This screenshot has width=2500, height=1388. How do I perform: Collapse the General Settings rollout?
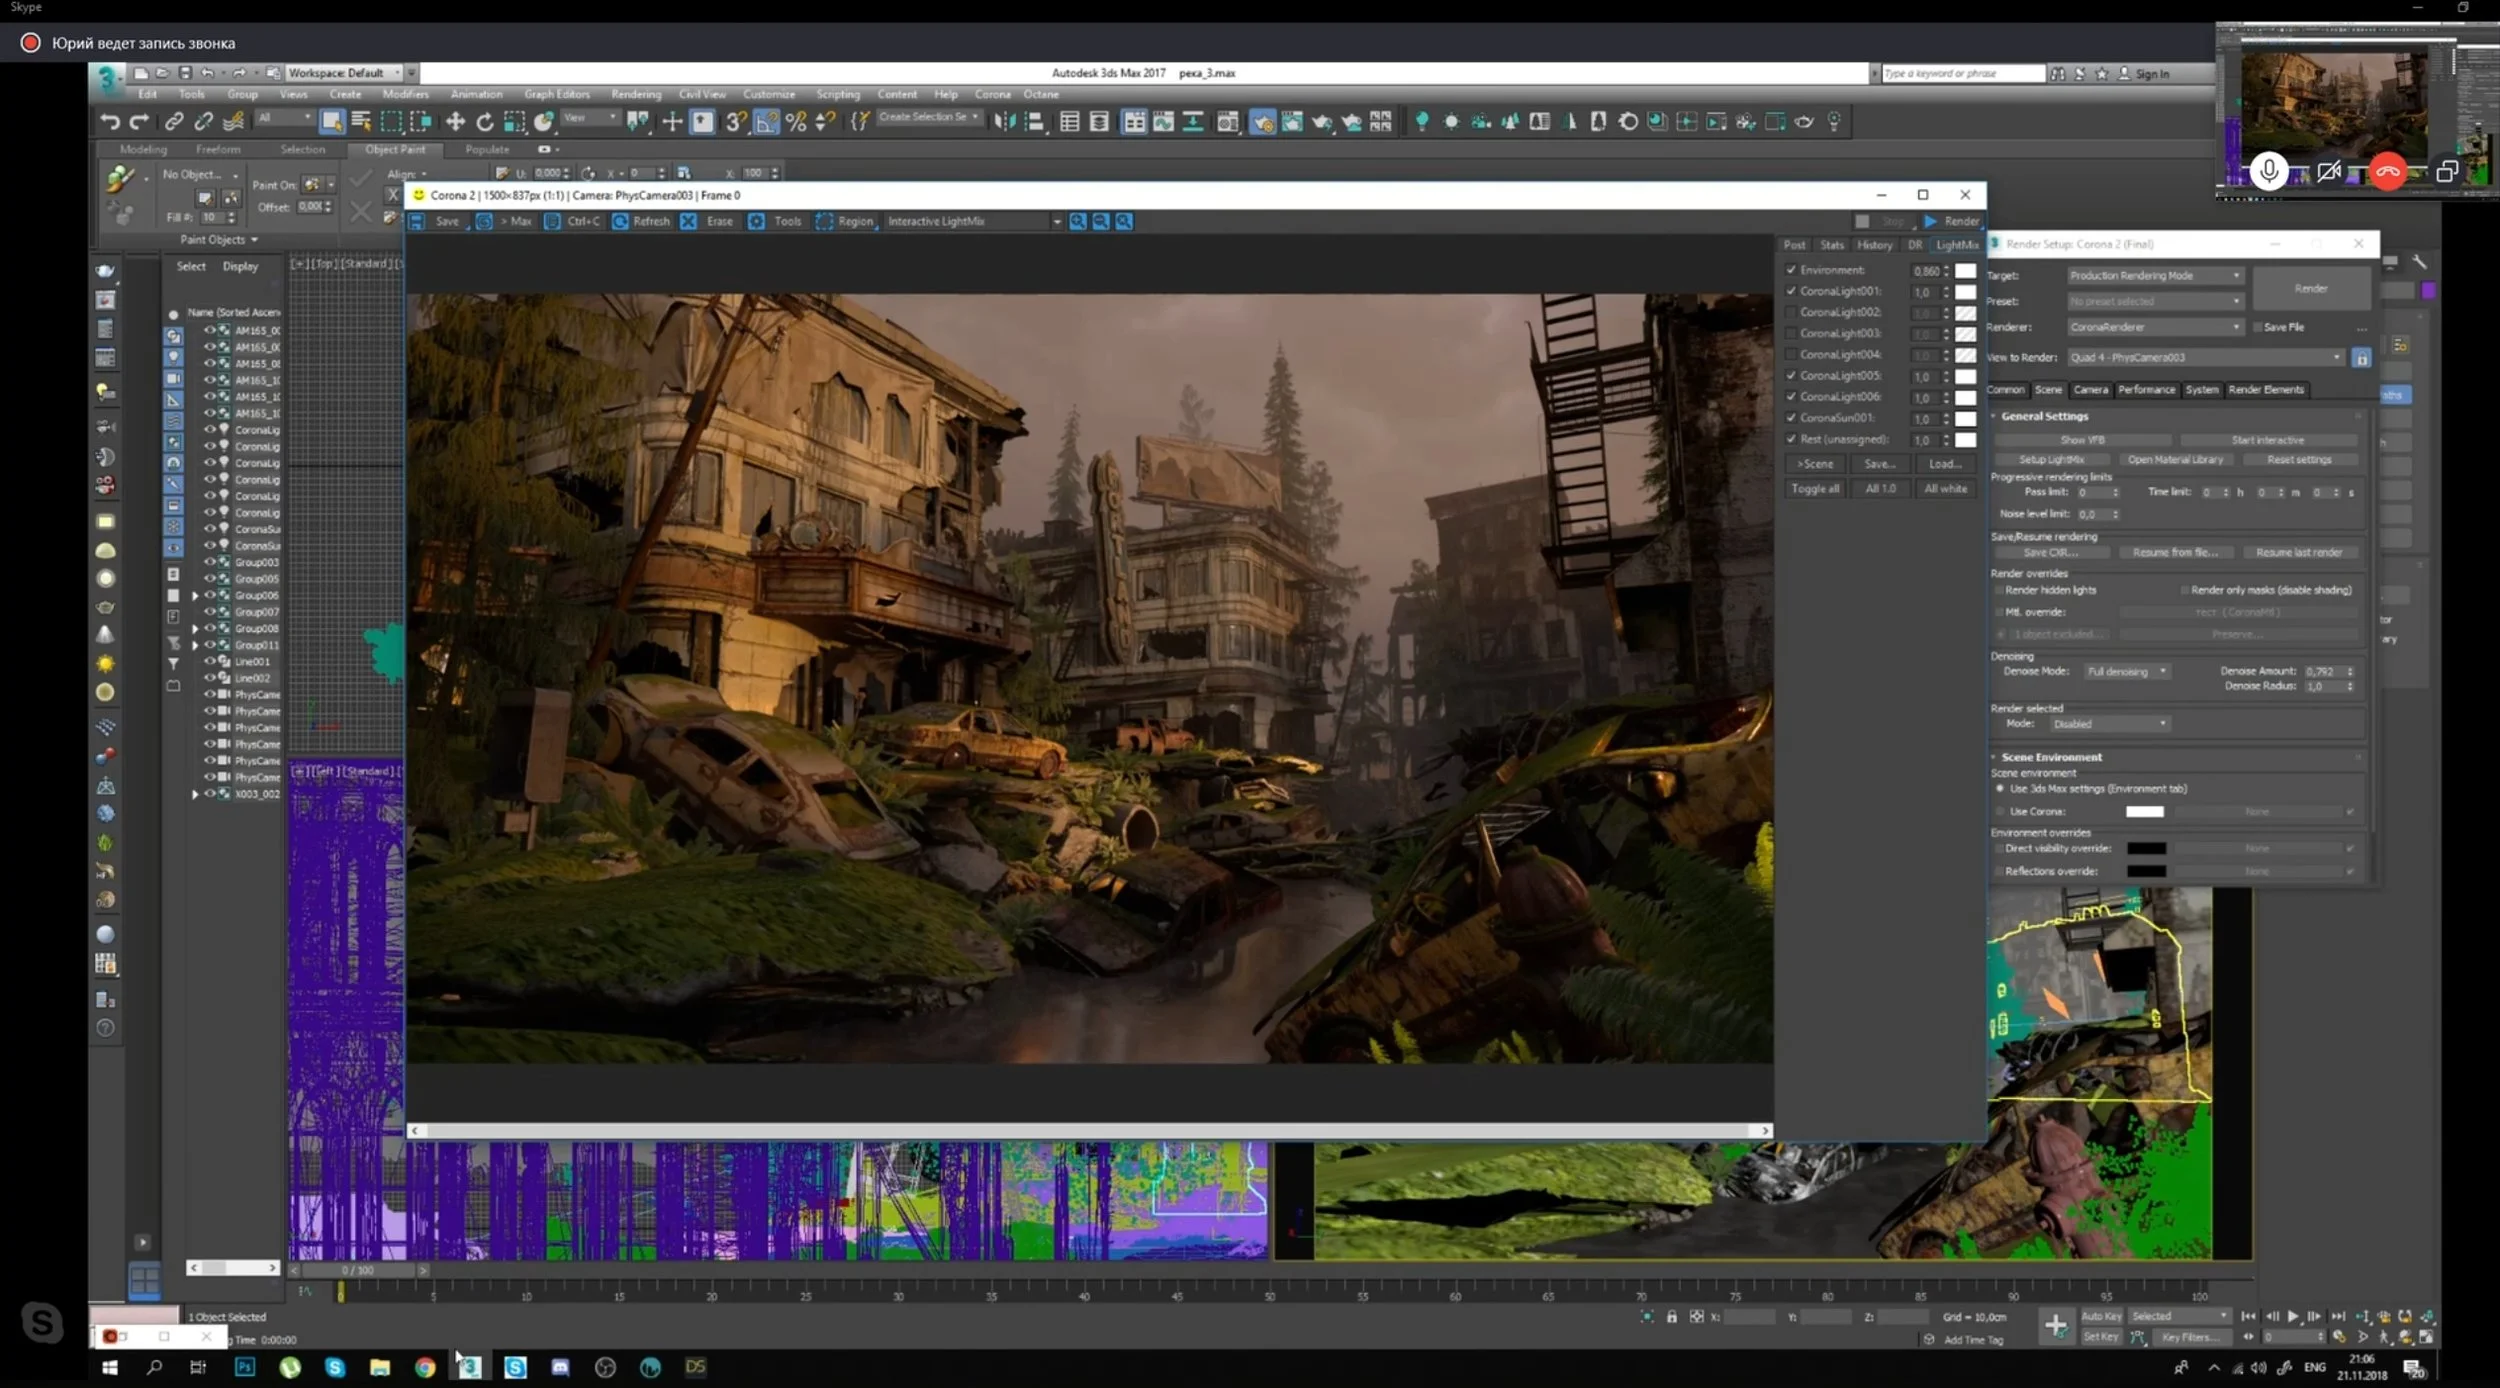click(2044, 416)
